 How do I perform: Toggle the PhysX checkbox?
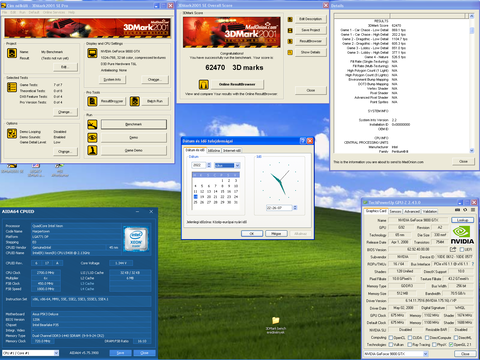point(434,345)
